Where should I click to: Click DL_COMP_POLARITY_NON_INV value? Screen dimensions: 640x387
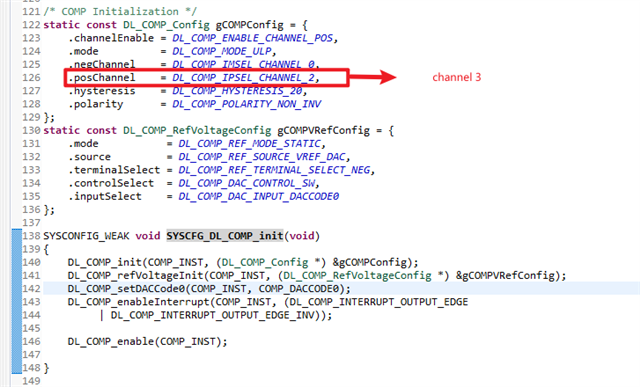247,104
